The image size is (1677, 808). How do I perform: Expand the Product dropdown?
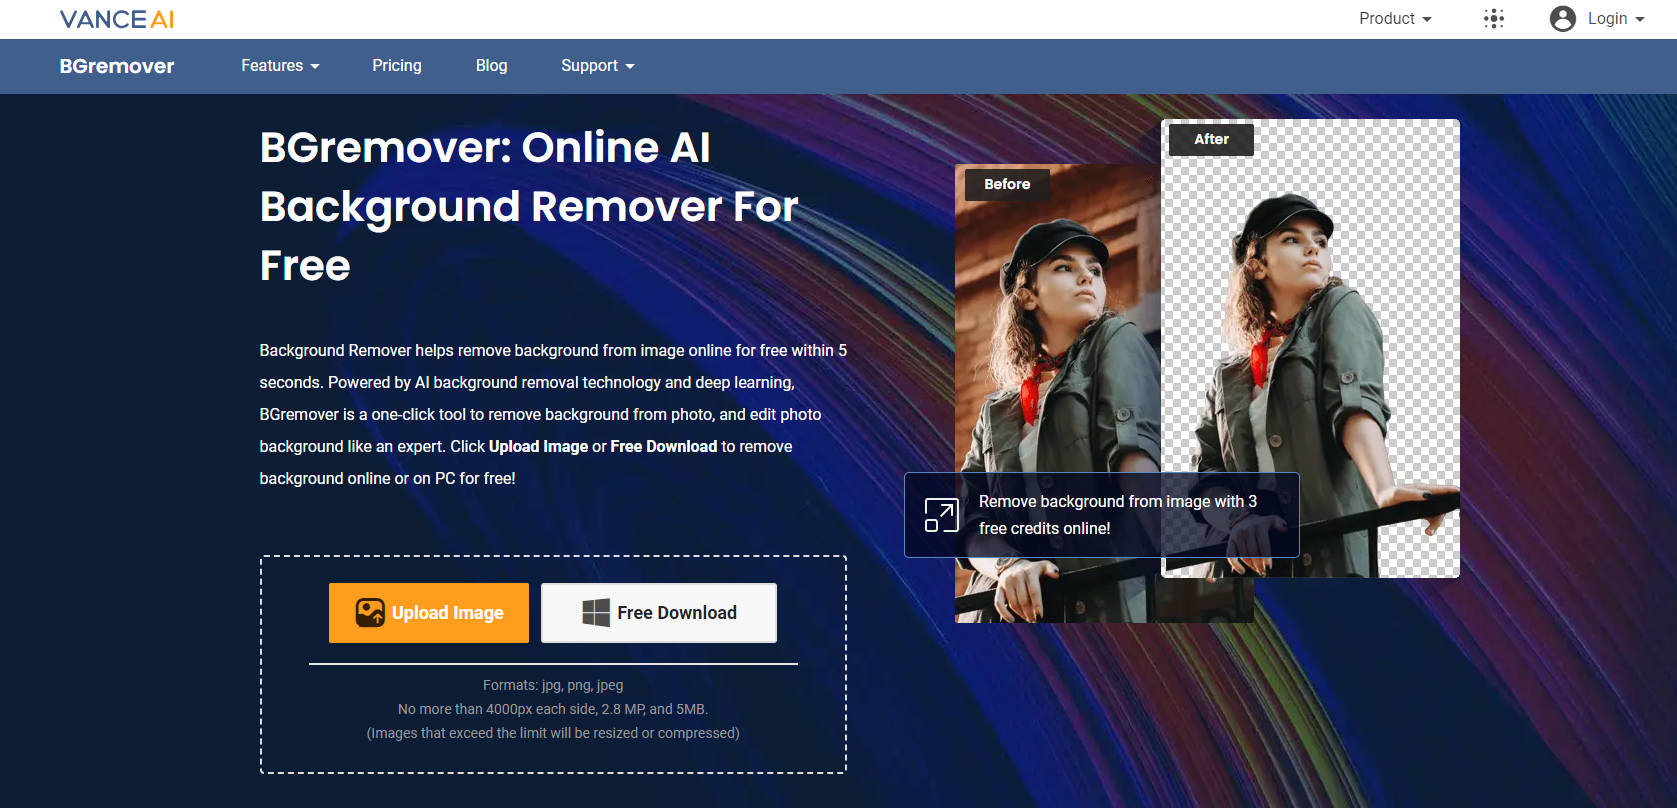point(1395,19)
